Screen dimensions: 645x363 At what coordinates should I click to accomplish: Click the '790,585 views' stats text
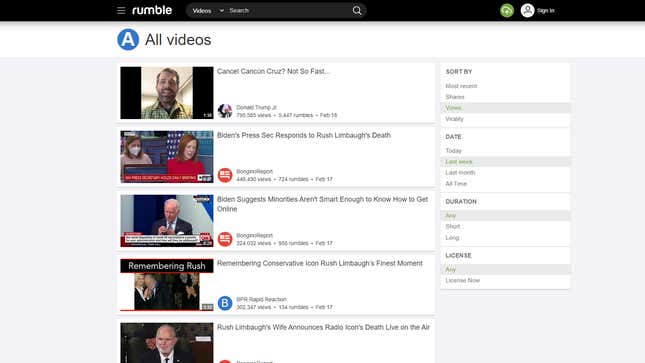253,115
